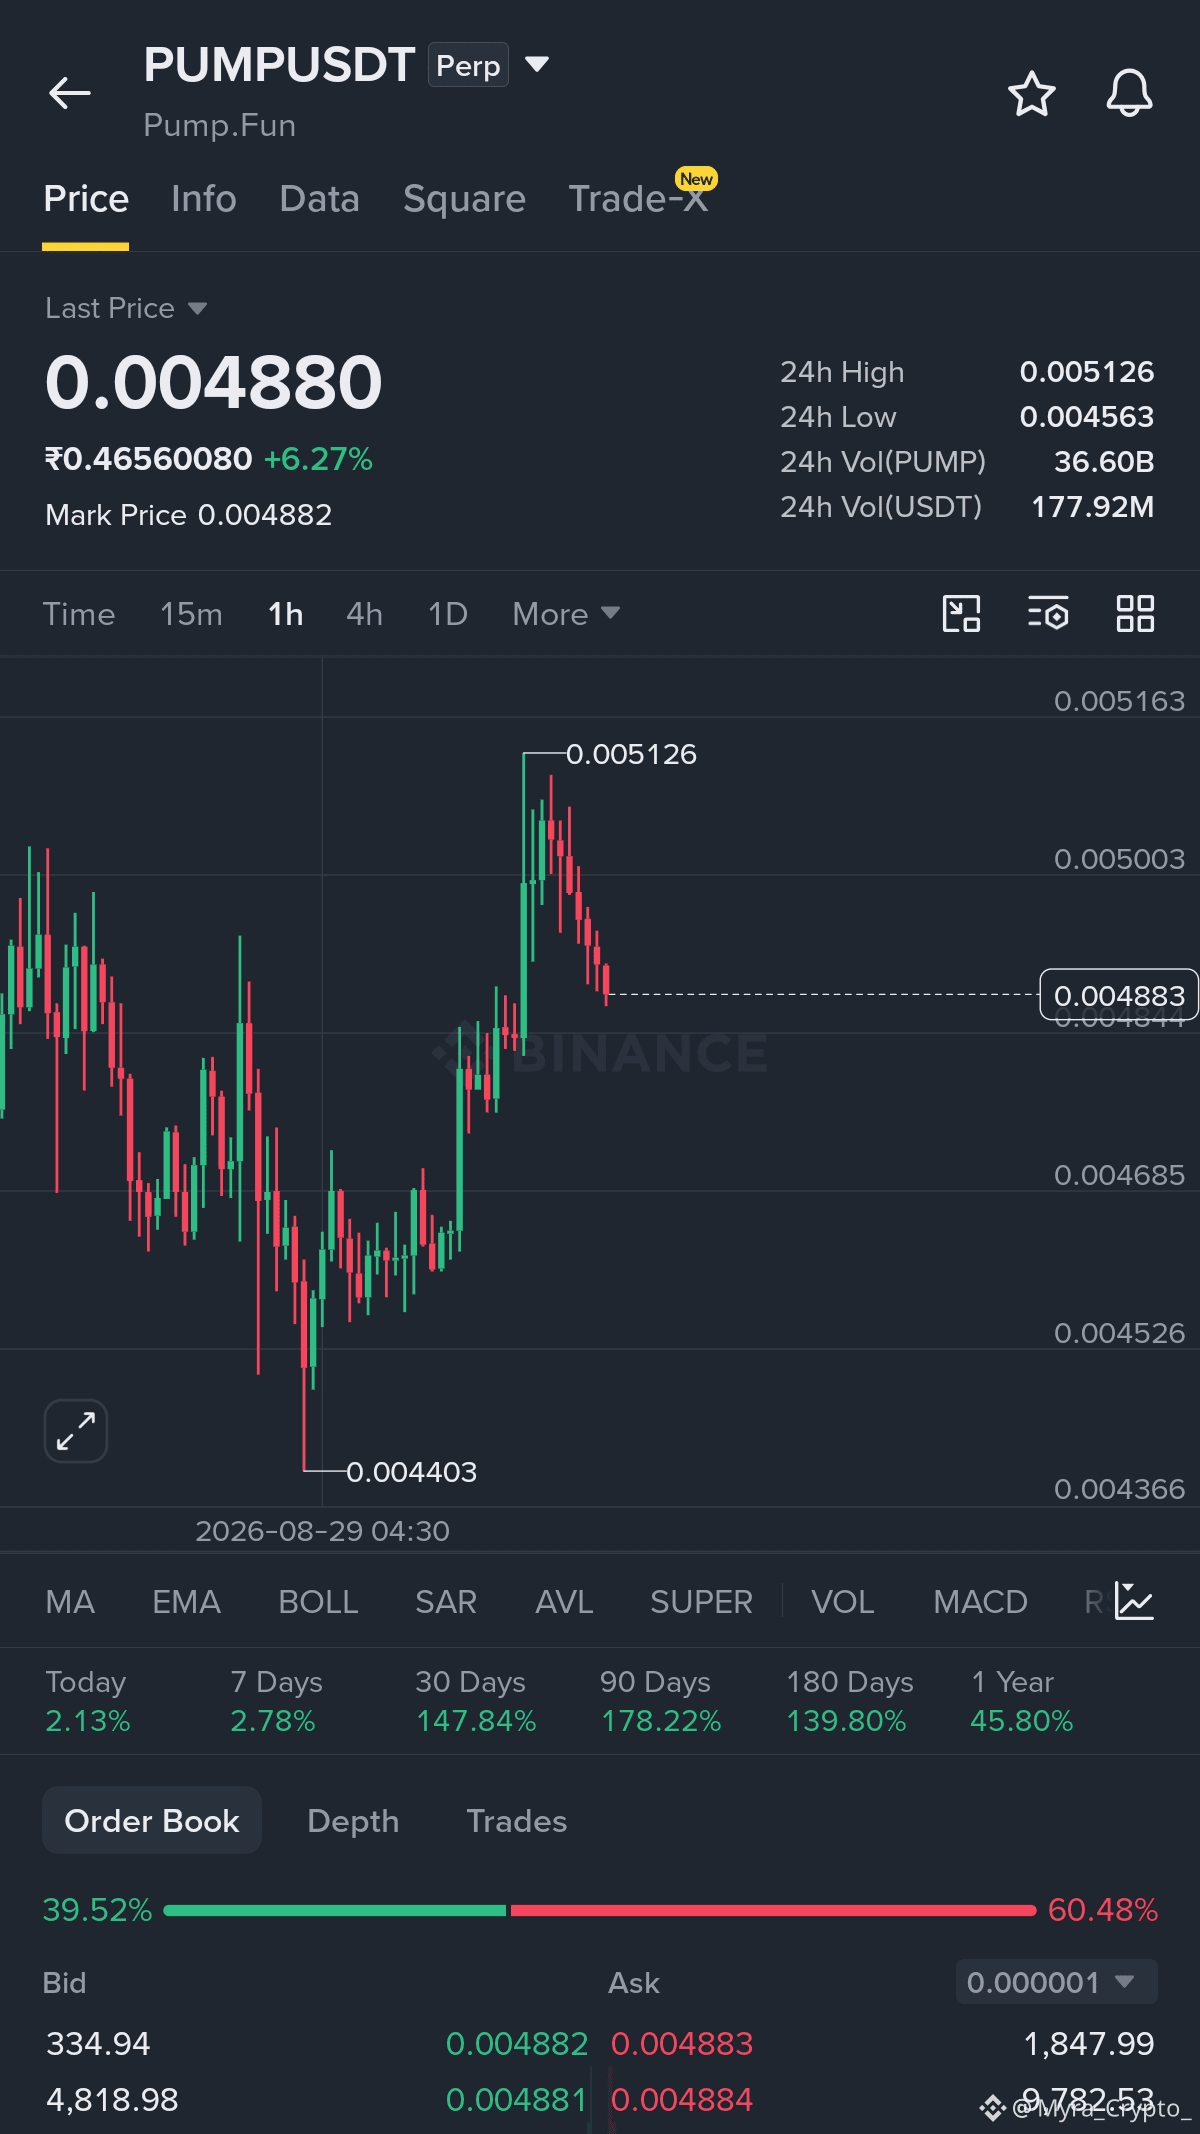Image resolution: width=1200 pixels, height=2134 pixels.
Task: Toggle the MACD sub-indicator
Action: point(980,1602)
